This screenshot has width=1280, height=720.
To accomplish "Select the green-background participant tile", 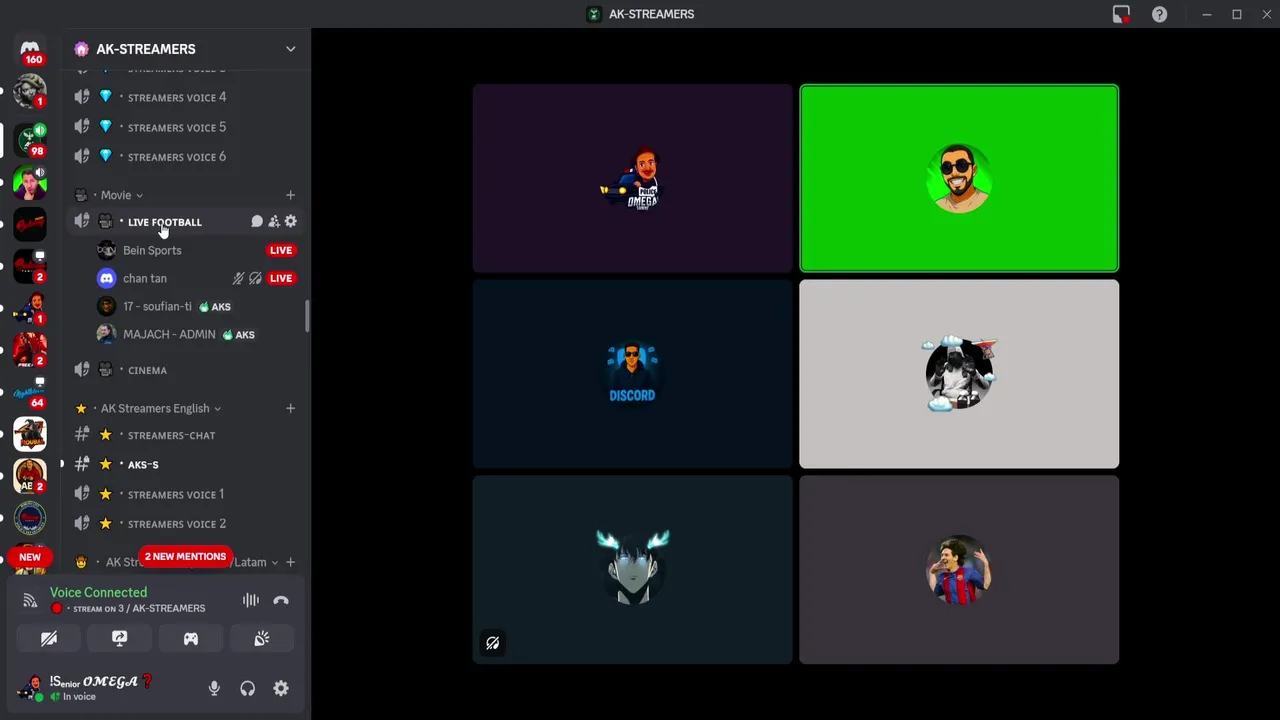I will [959, 178].
